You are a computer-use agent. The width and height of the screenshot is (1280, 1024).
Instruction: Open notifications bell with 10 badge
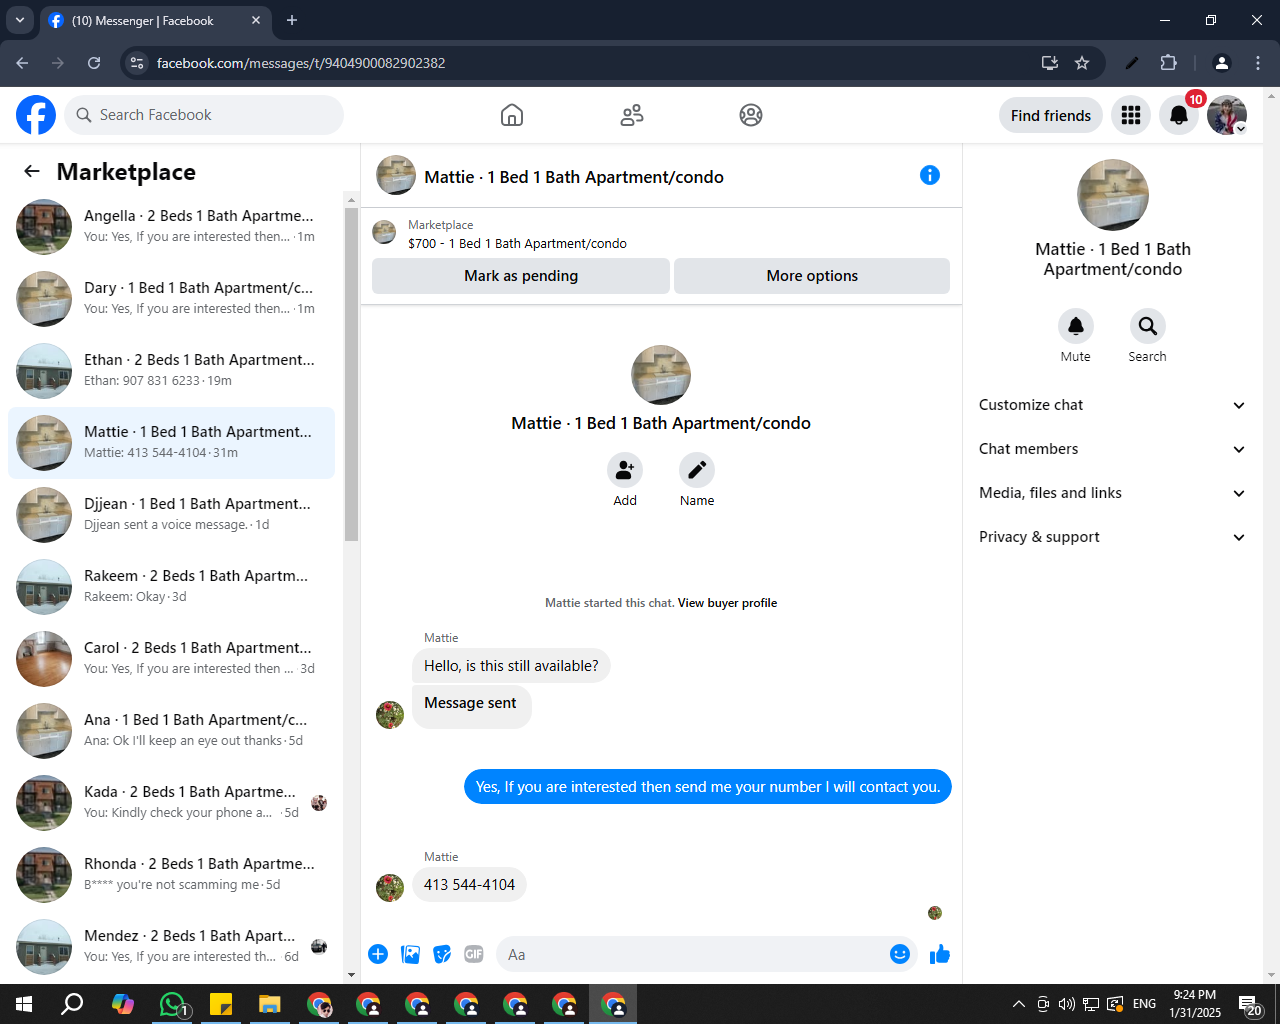pos(1179,115)
